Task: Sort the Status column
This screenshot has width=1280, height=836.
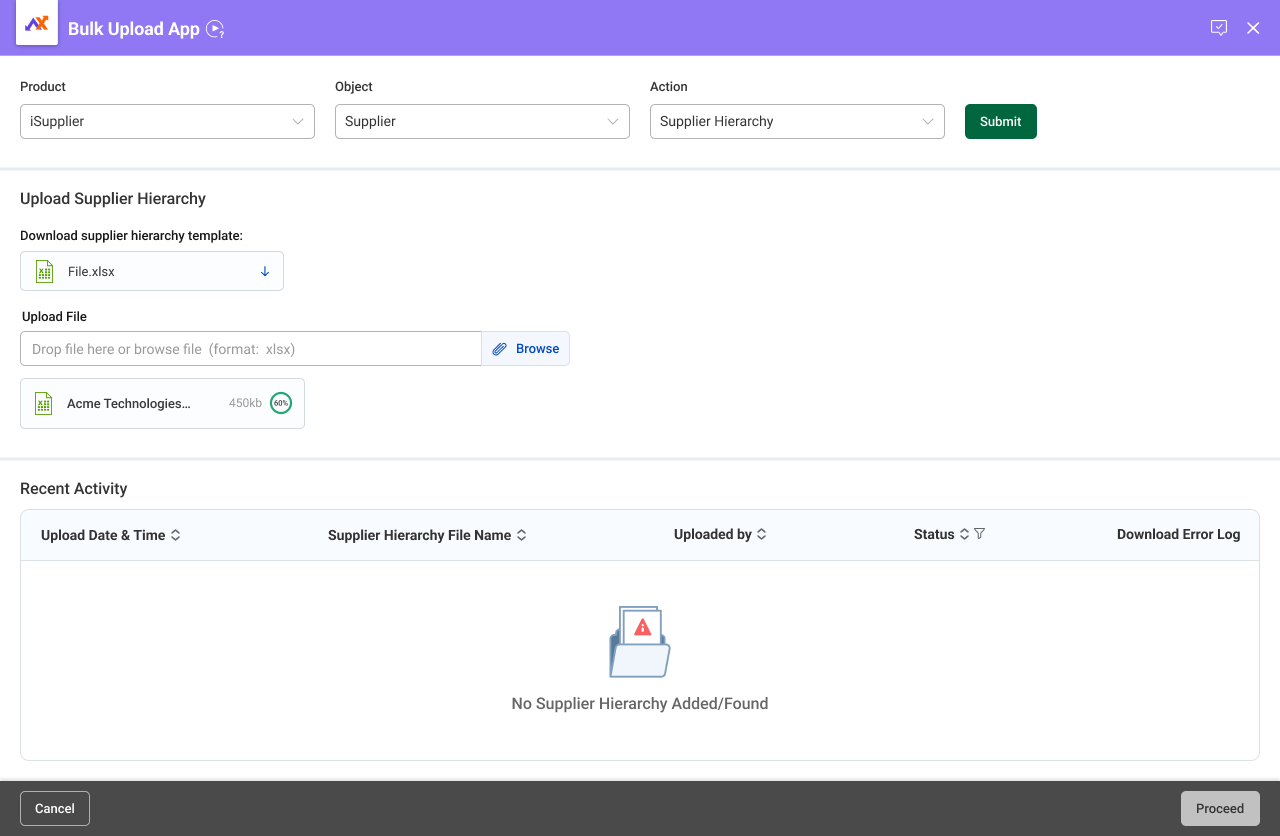Action: coord(964,534)
